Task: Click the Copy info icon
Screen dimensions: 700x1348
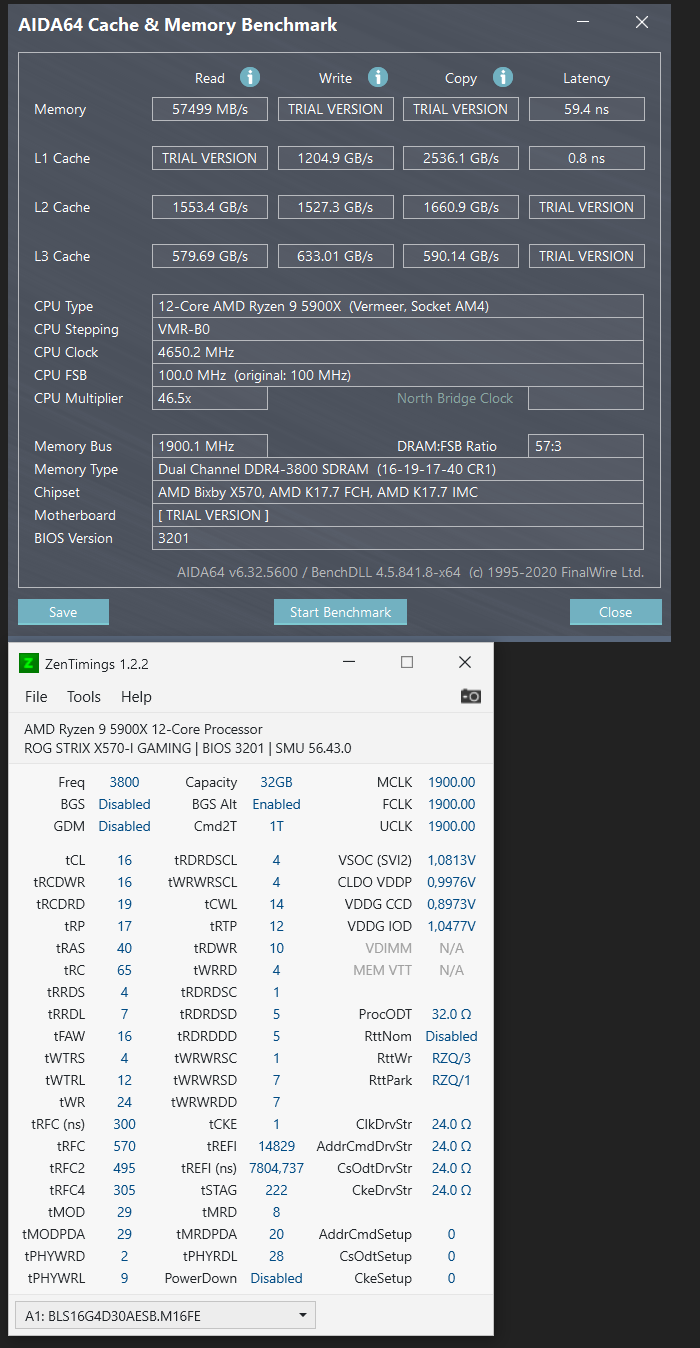Action: pos(503,77)
